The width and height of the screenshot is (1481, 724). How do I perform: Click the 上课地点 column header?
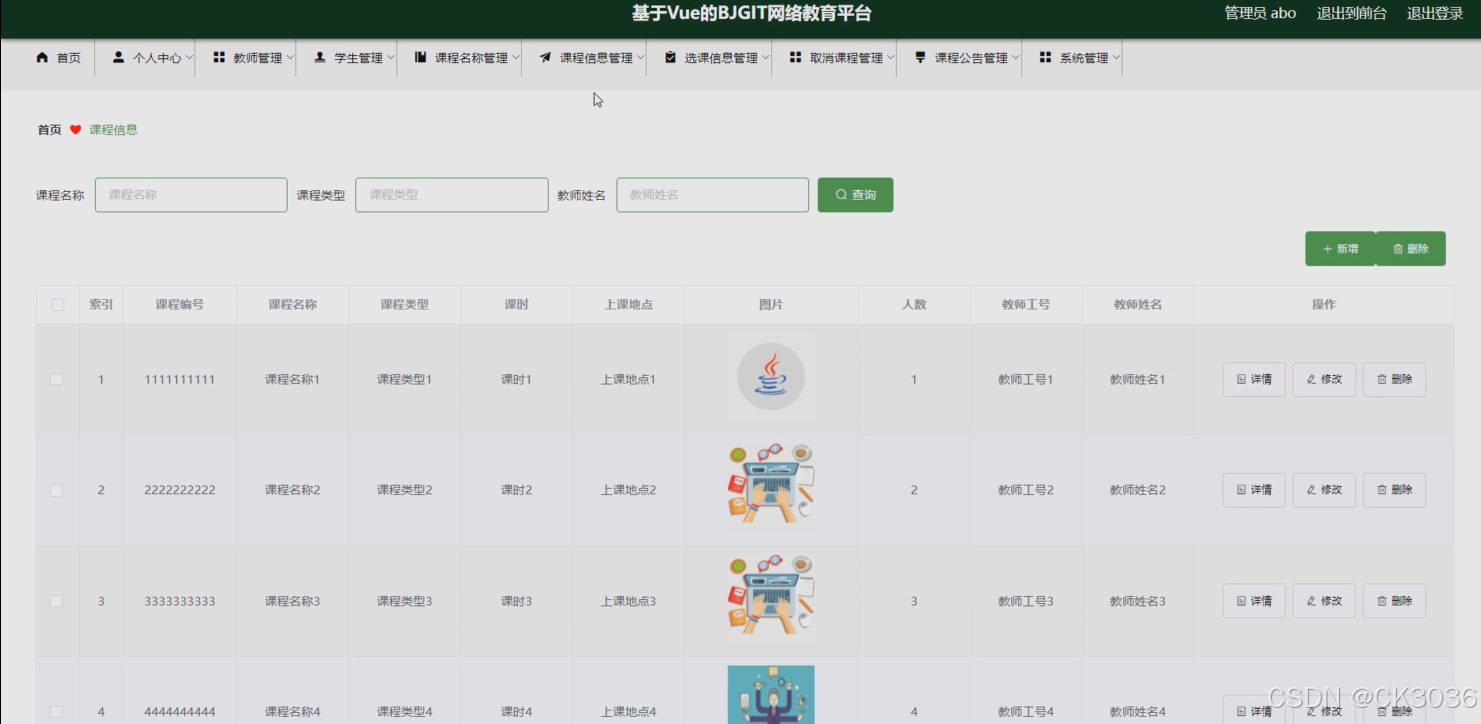(628, 305)
